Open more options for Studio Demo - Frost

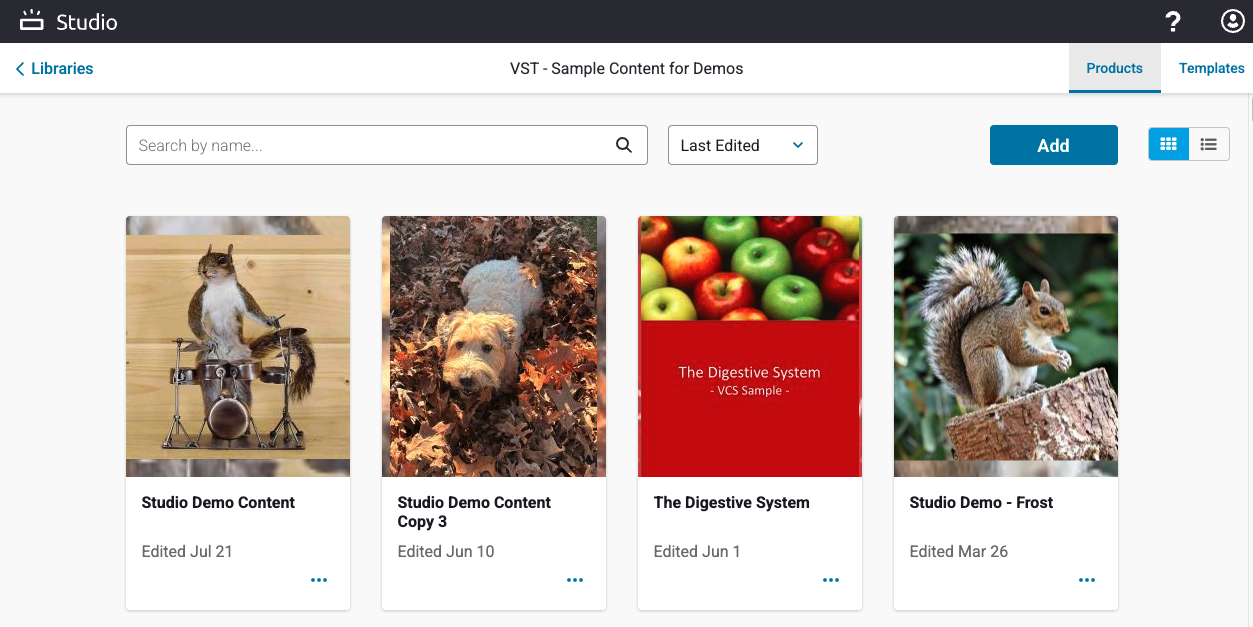click(x=1087, y=580)
